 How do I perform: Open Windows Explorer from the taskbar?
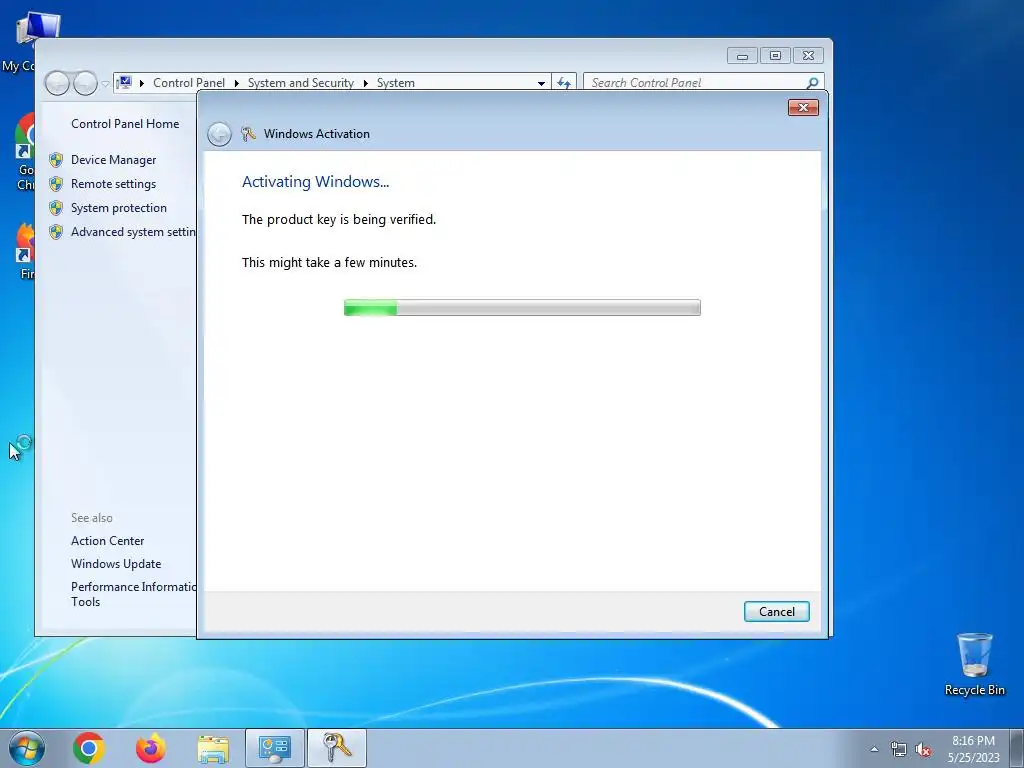(x=213, y=748)
